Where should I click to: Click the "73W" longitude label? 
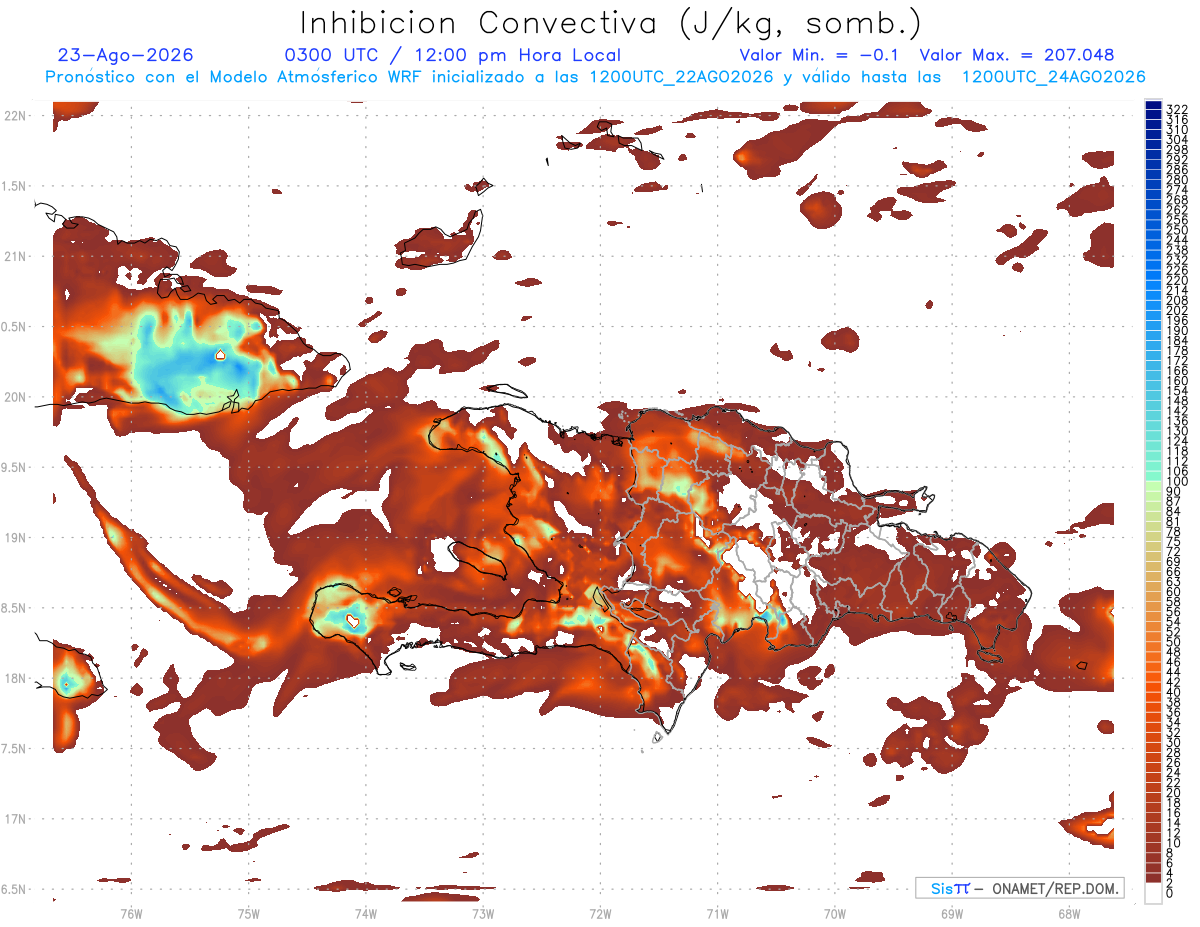[483, 914]
